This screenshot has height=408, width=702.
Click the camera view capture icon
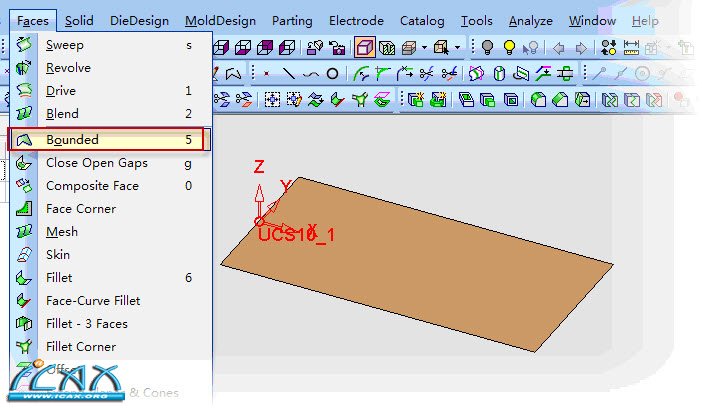point(337,47)
